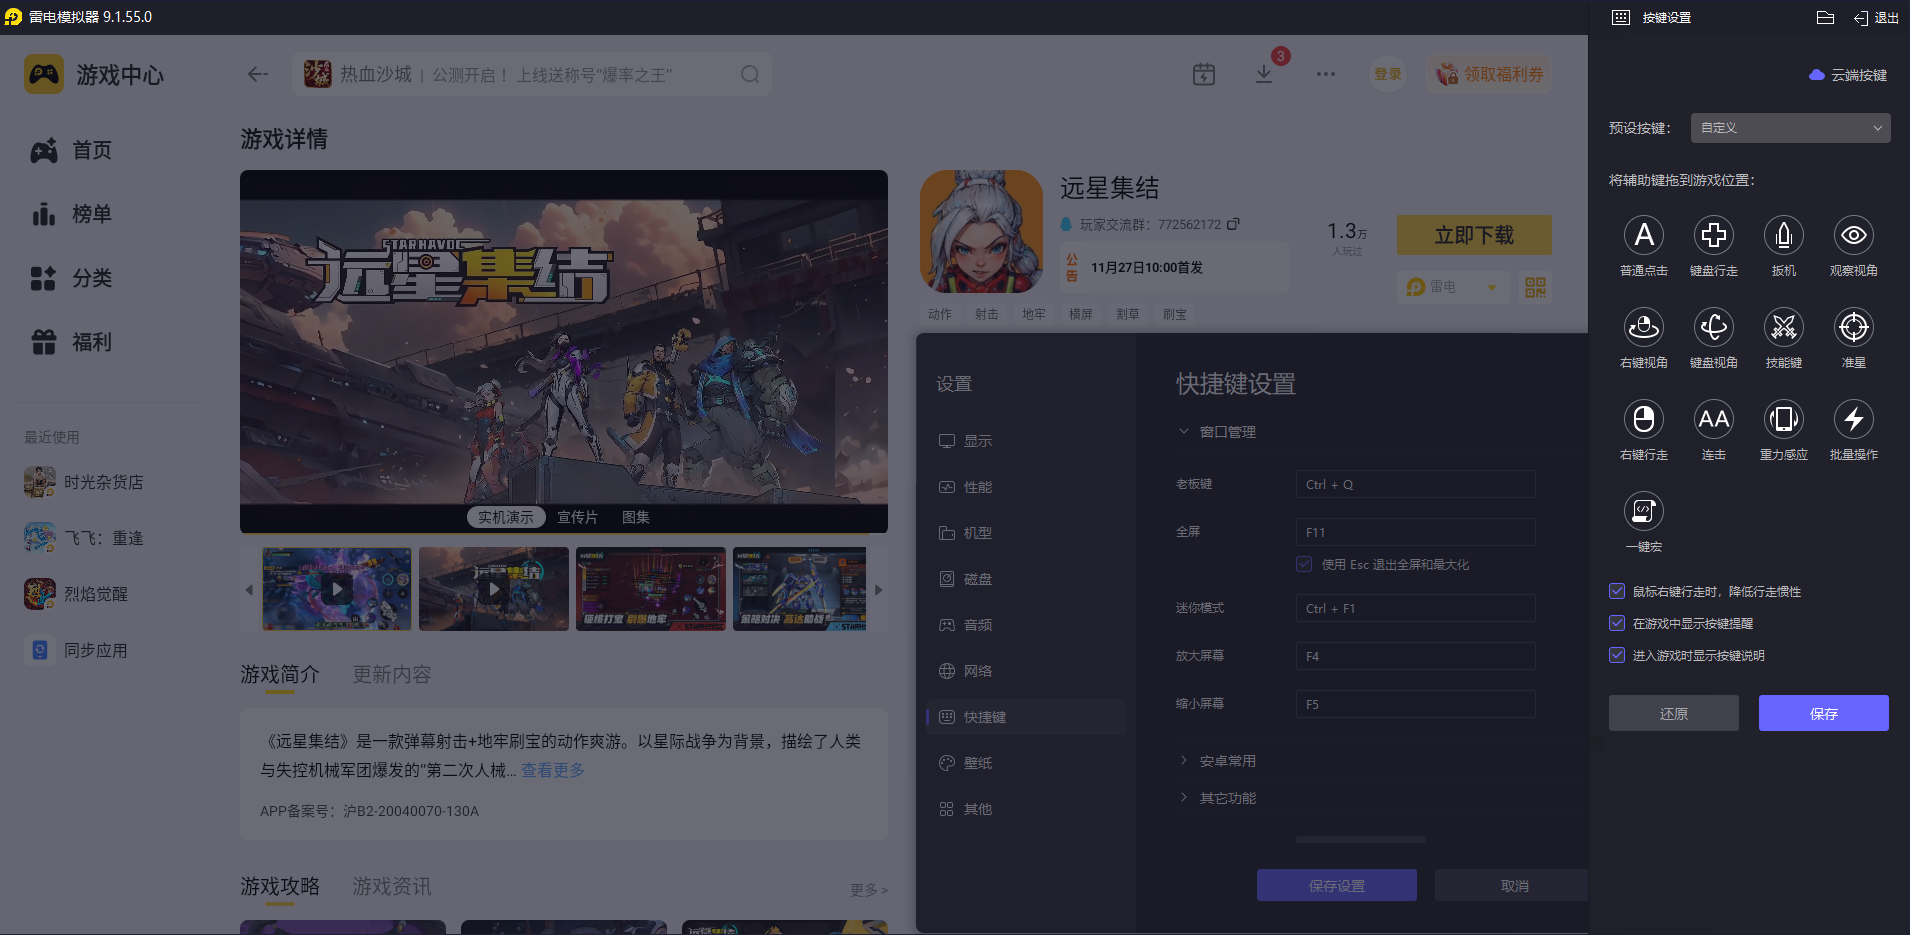The image size is (1910, 935).
Task: Disable 在游戏中显示按键提醒
Action: coord(1617,623)
